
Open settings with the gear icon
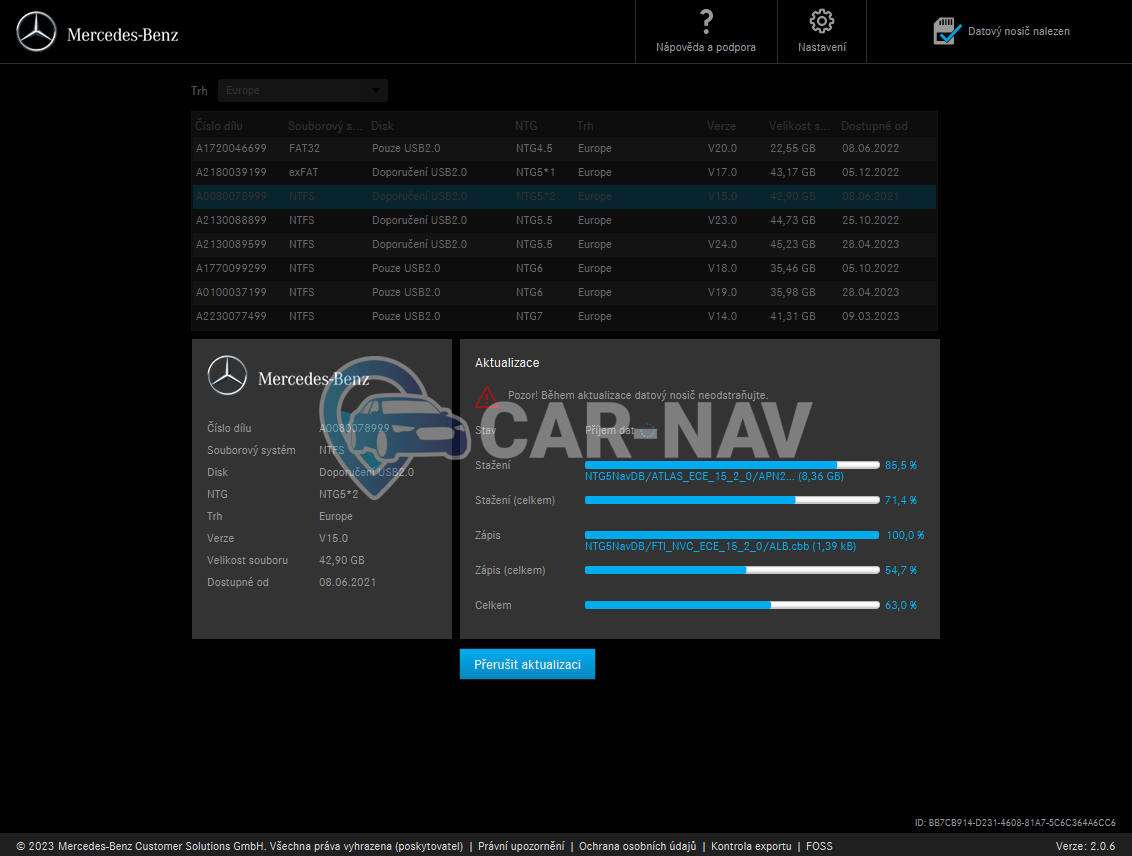(x=822, y=21)
